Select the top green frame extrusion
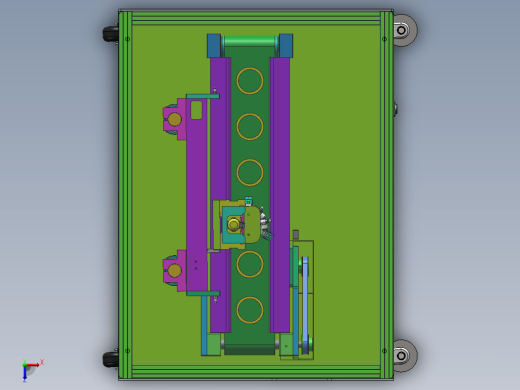Image resolution: width=520 pixels, height=390 pixels. 256,18
